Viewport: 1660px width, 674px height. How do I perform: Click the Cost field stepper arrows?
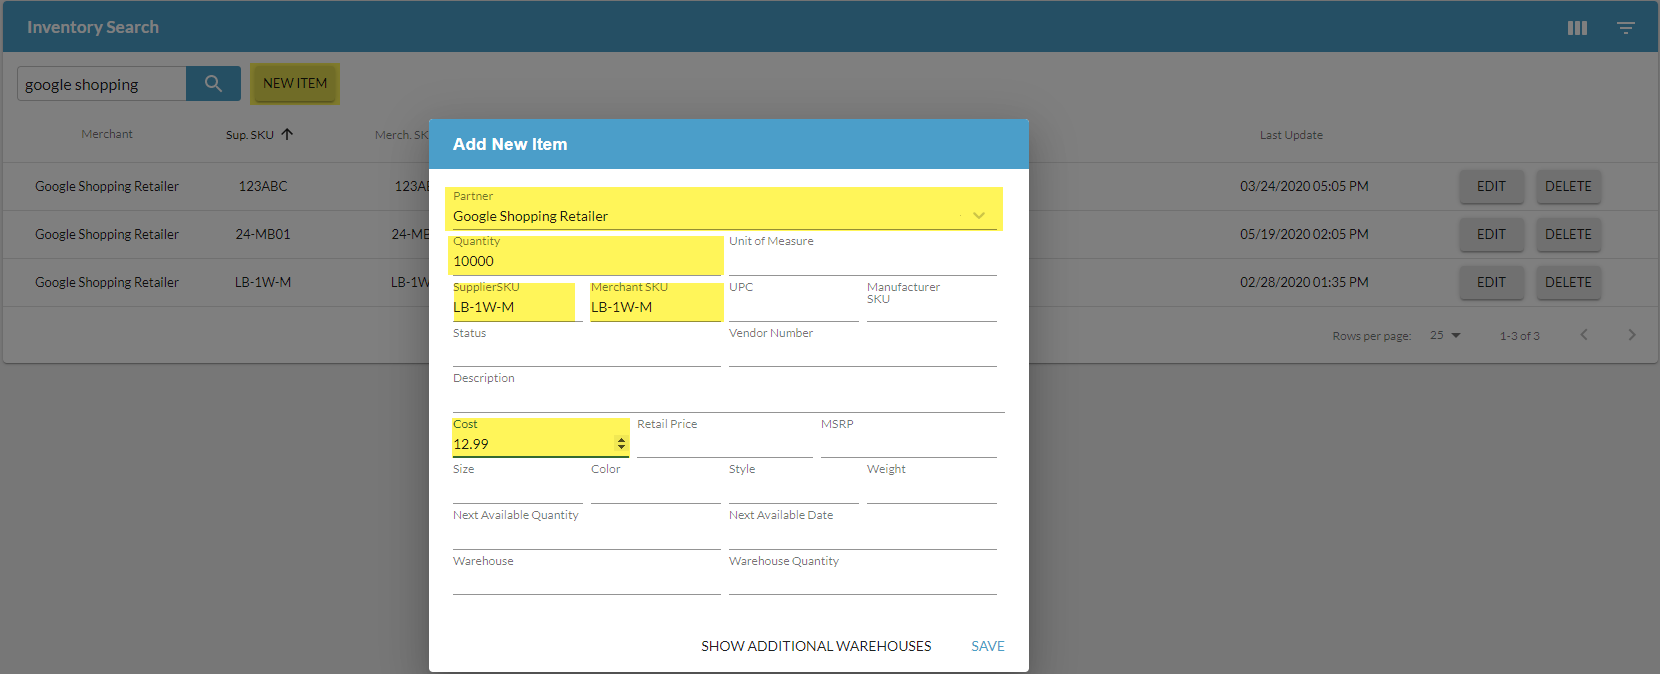pos(621,444)
